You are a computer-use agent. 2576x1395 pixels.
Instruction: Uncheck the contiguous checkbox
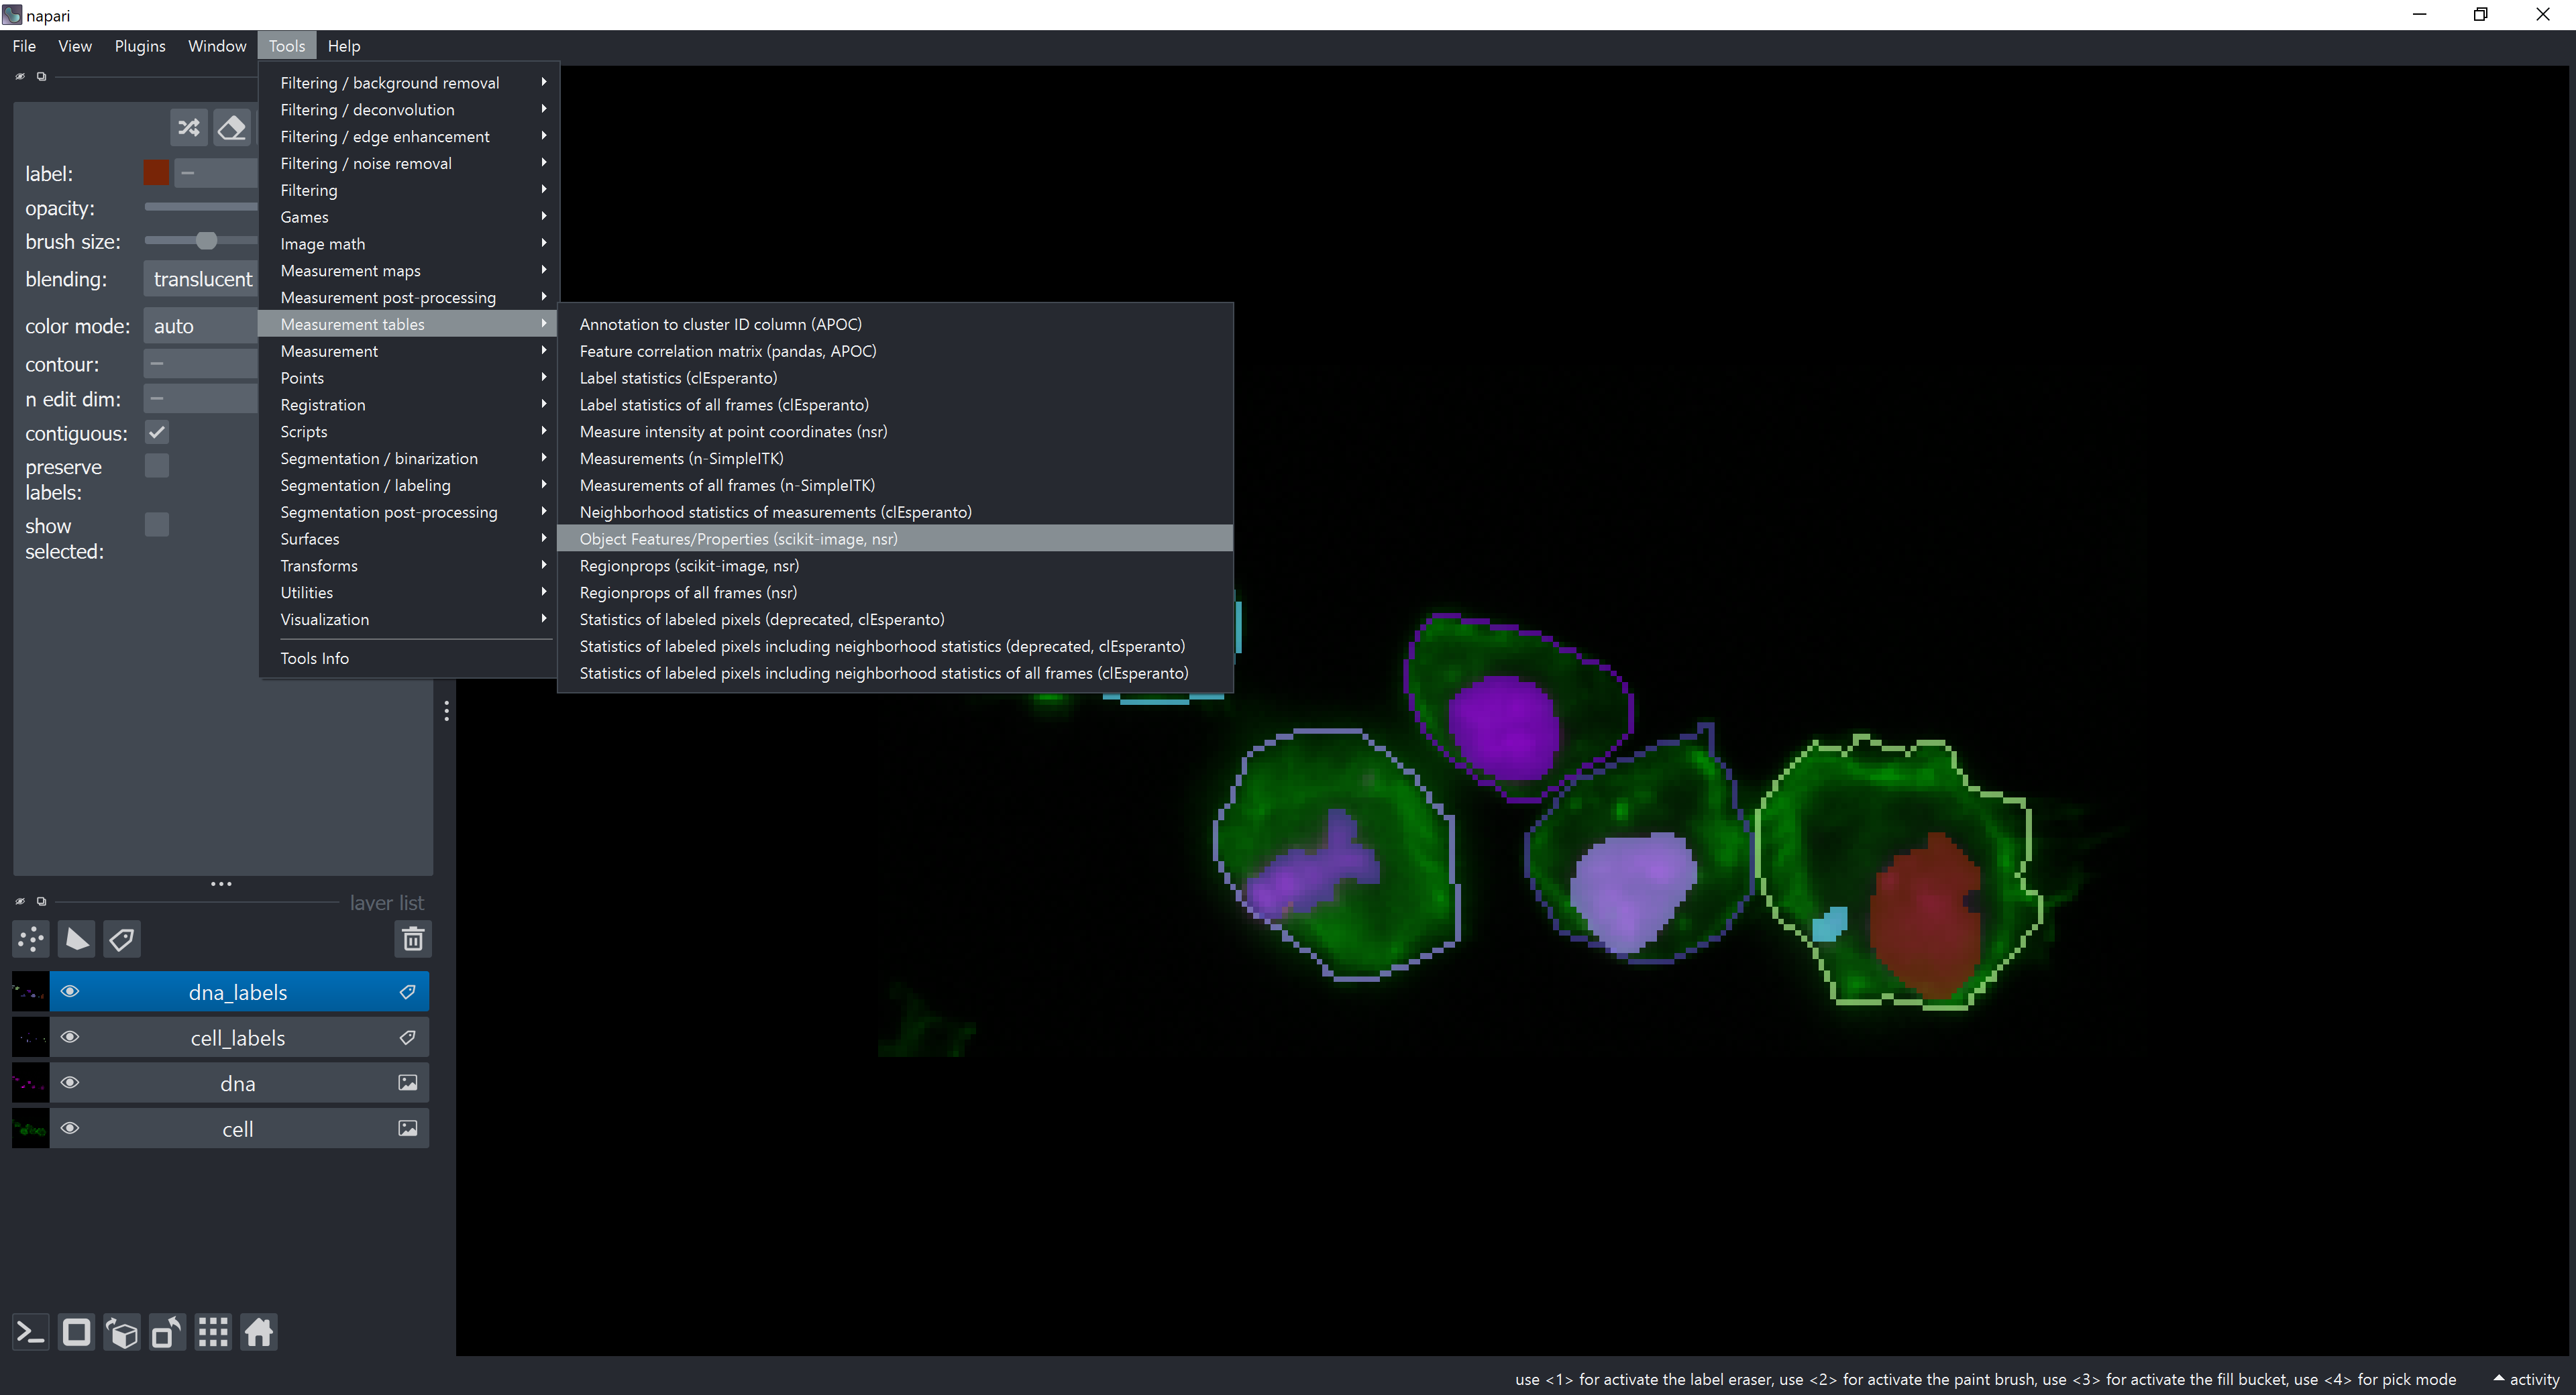click(x=157, y=432)
